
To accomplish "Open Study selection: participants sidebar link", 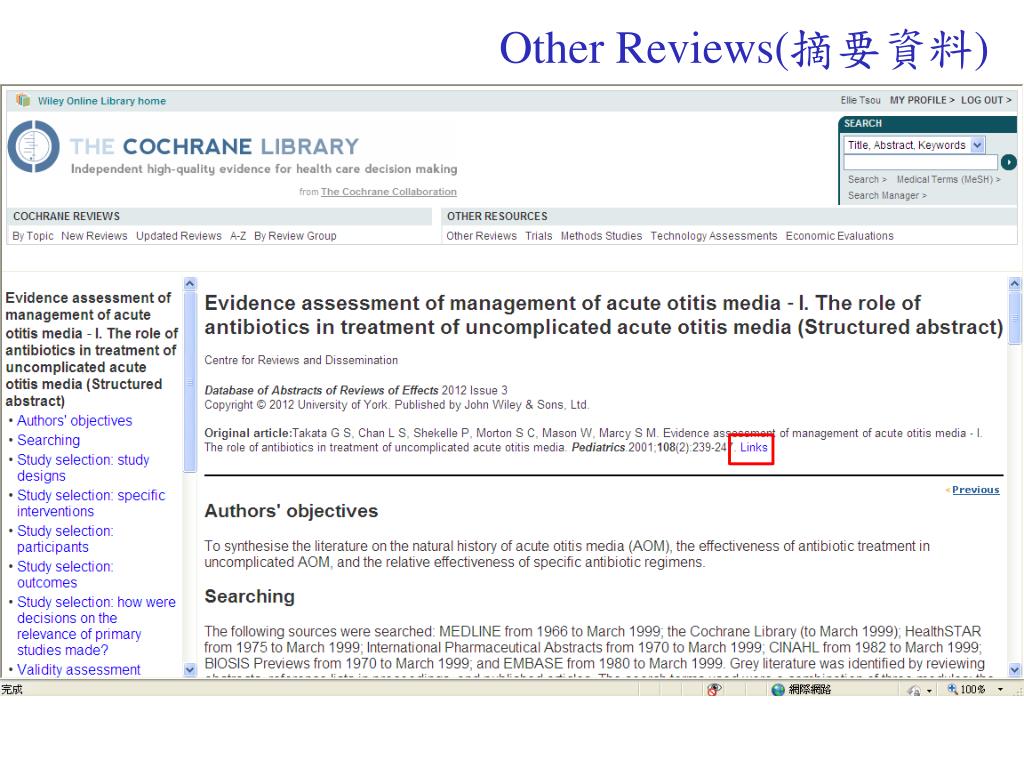I will click(x=65, y=539).
